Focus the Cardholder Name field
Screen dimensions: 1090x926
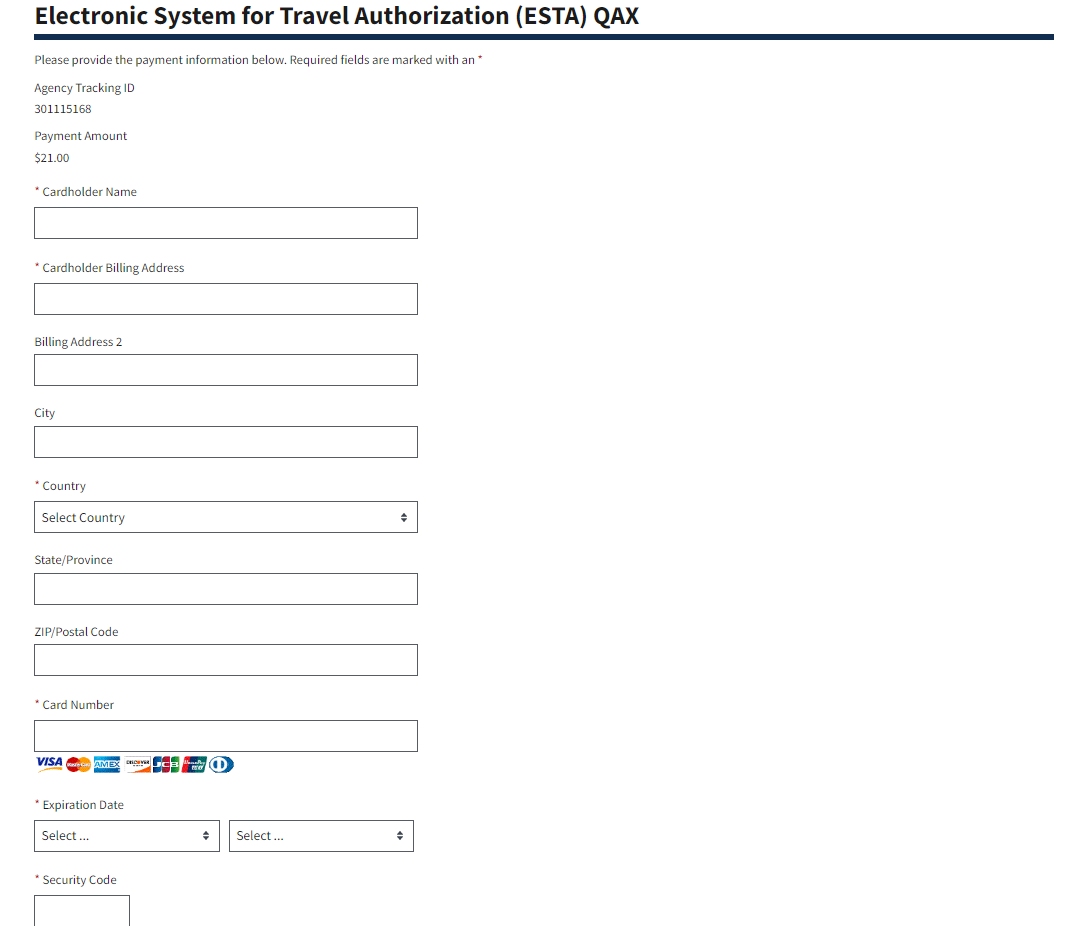click(225, 223)
